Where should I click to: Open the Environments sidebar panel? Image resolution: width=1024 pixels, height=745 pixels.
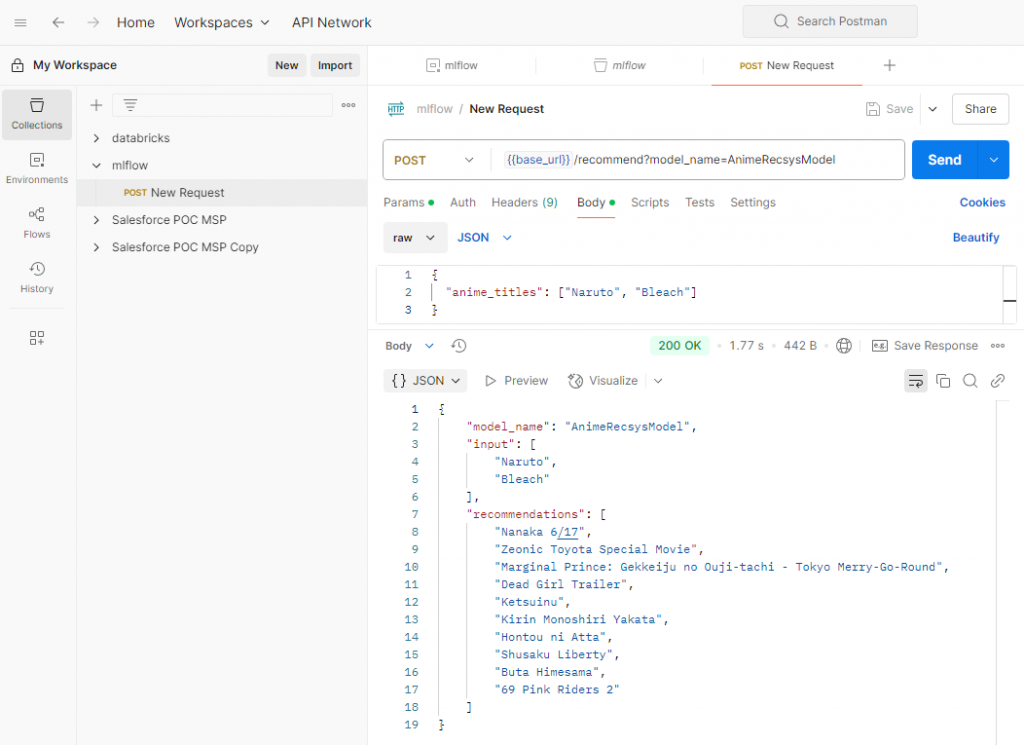(37, 168)
